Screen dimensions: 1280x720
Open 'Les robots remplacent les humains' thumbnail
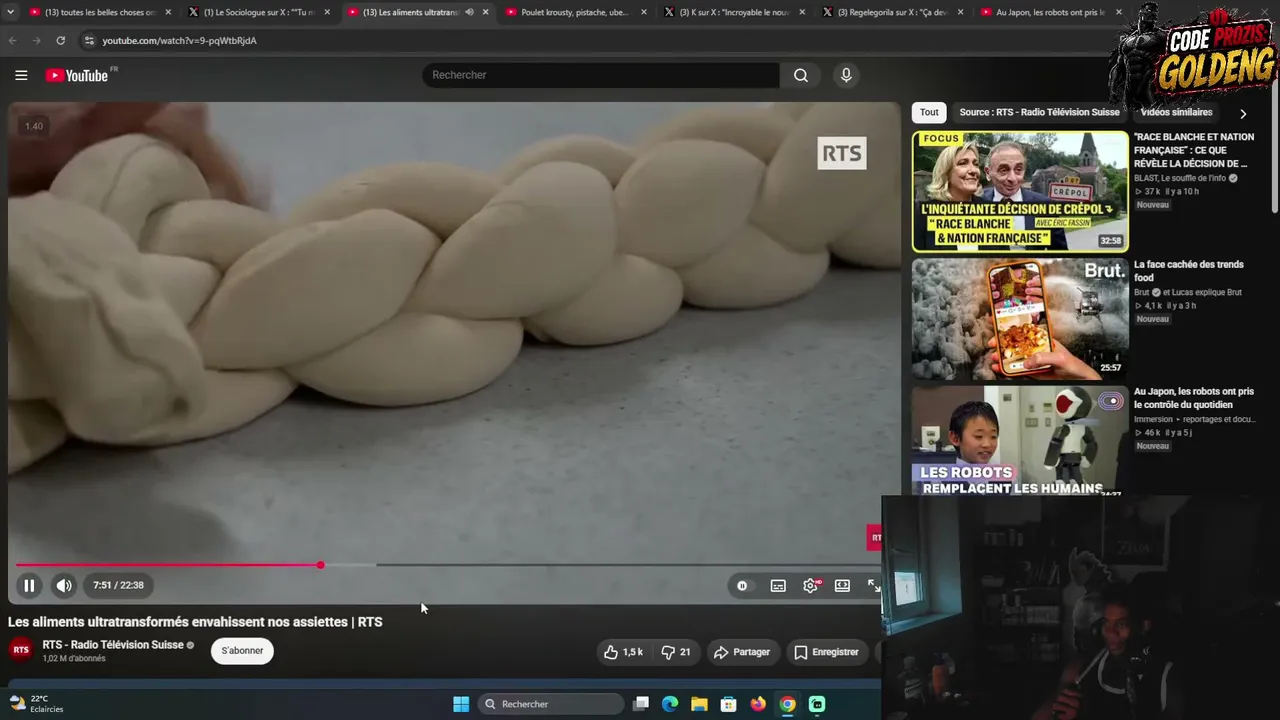point(1020,441)
